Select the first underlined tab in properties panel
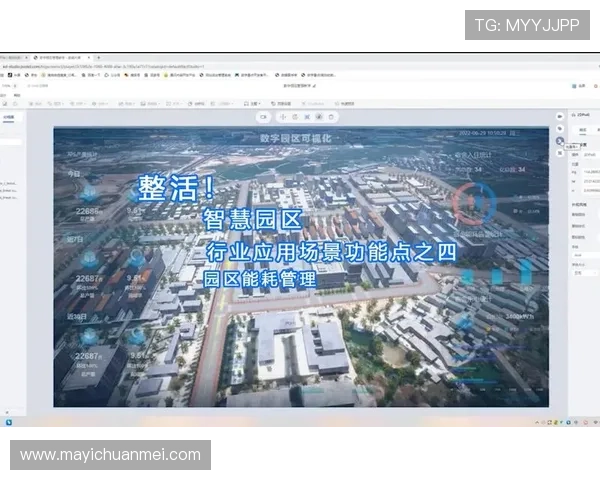 582,131
